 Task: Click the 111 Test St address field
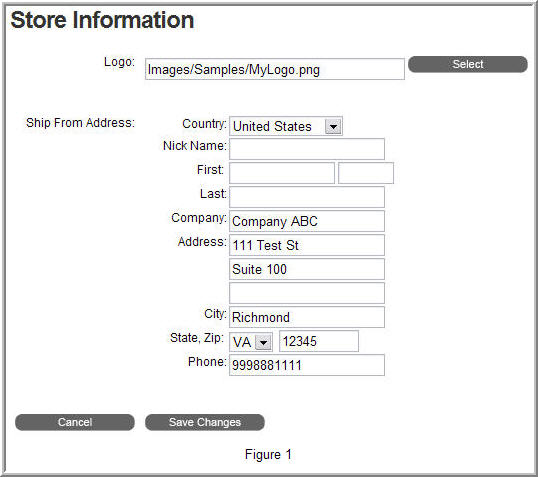pyautogui.click(x=307, y=245)
